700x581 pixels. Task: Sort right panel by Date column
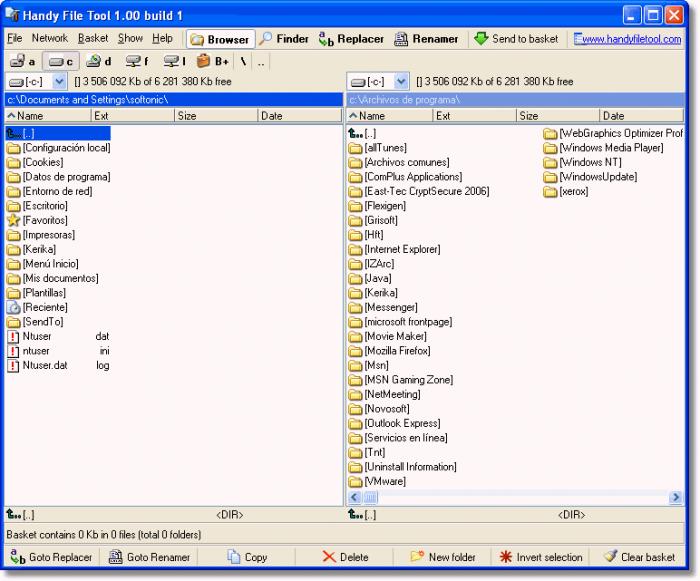pyautogui.click(x=641, y=116)
